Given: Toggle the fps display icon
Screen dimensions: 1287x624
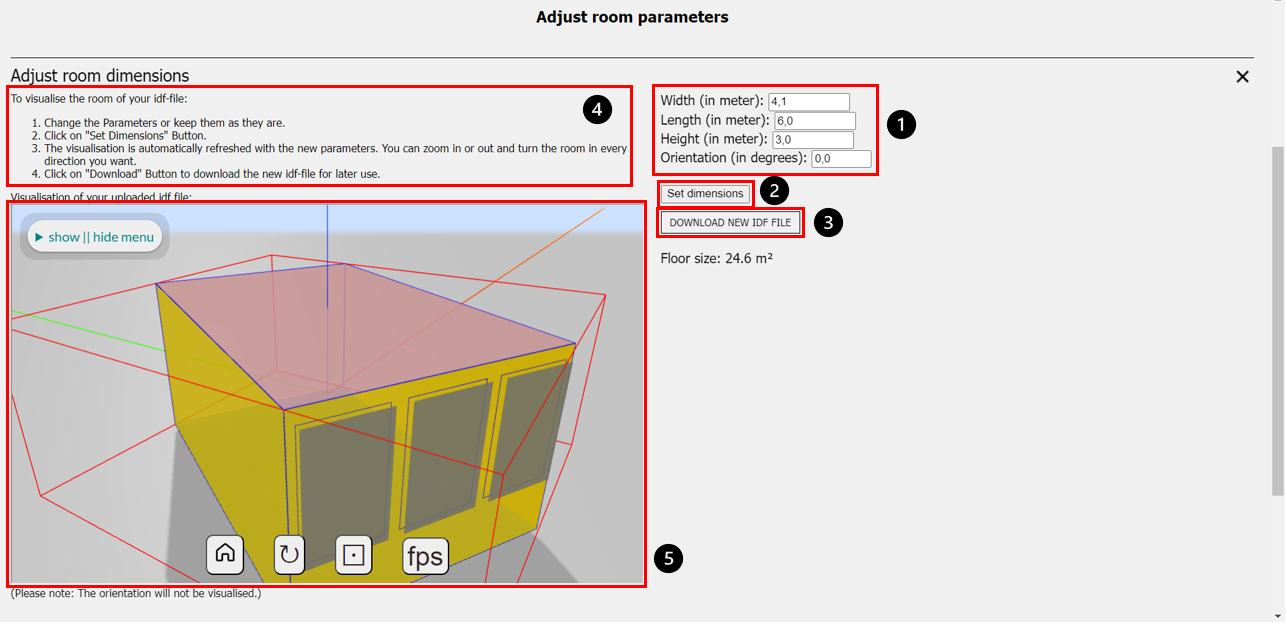Looking at the screenshot, I should click(x=425, y=556).
